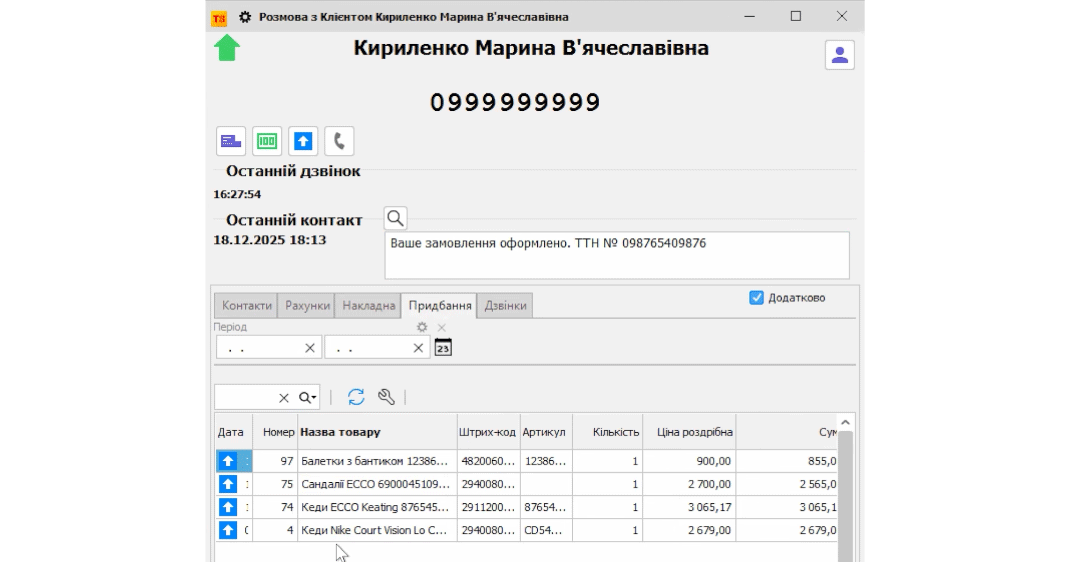Click the magnifier icon beside Останній контакт
The width and height of the screenshot is (1070, 562).
tap(395, 218)
